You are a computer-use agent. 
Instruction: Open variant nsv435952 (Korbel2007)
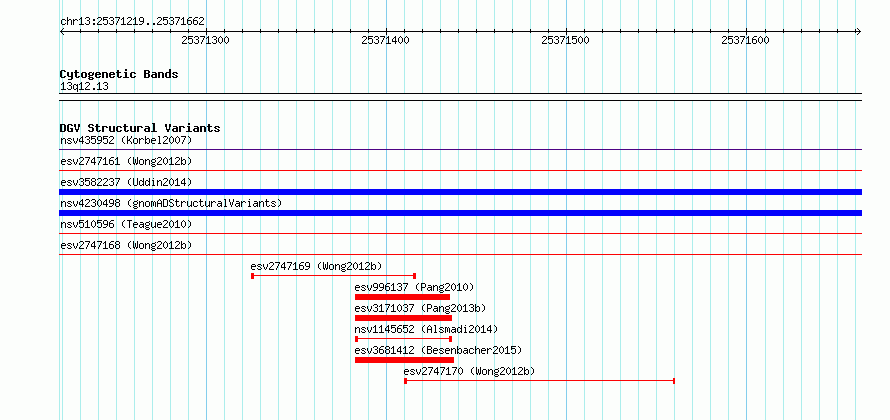tap(126, 140)
